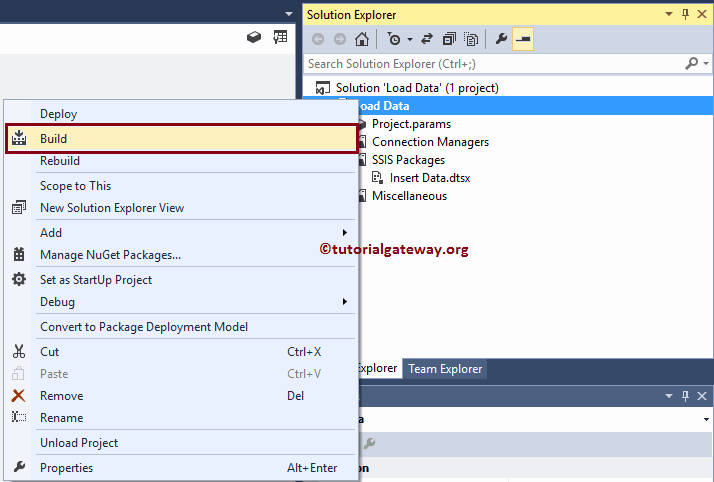The height and width of the screenshot is (482, 714).
Task: Click the Show All Files icon
Action: [471, 39]
